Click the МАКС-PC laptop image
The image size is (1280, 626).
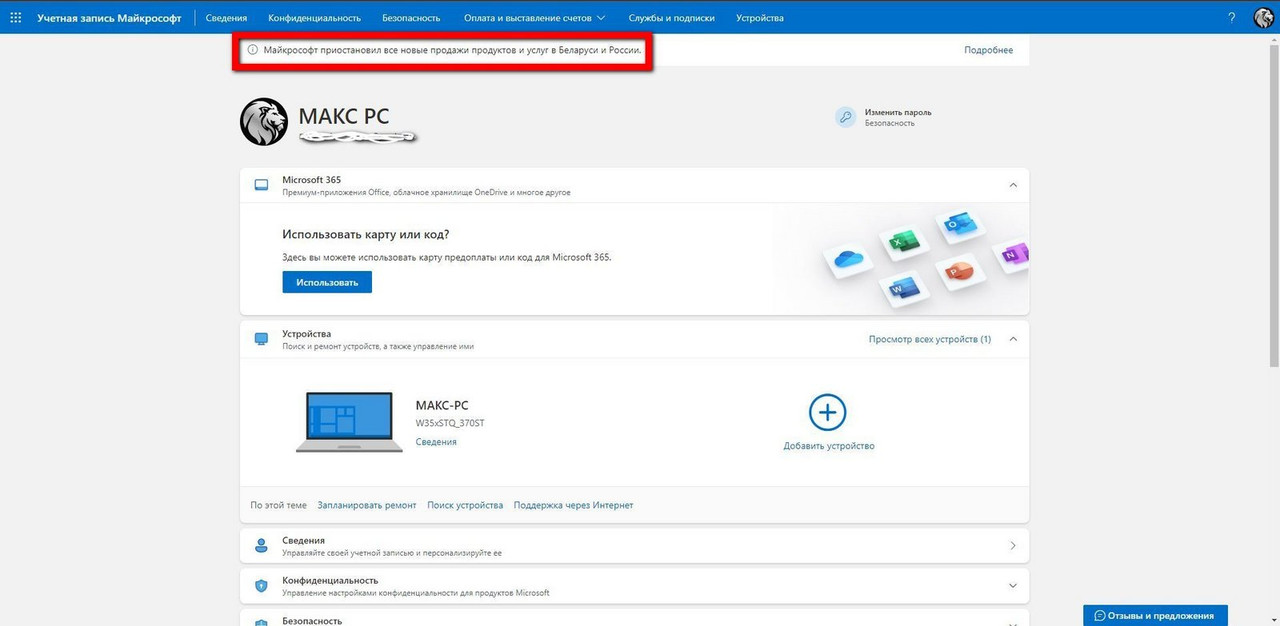pos(349,422)
